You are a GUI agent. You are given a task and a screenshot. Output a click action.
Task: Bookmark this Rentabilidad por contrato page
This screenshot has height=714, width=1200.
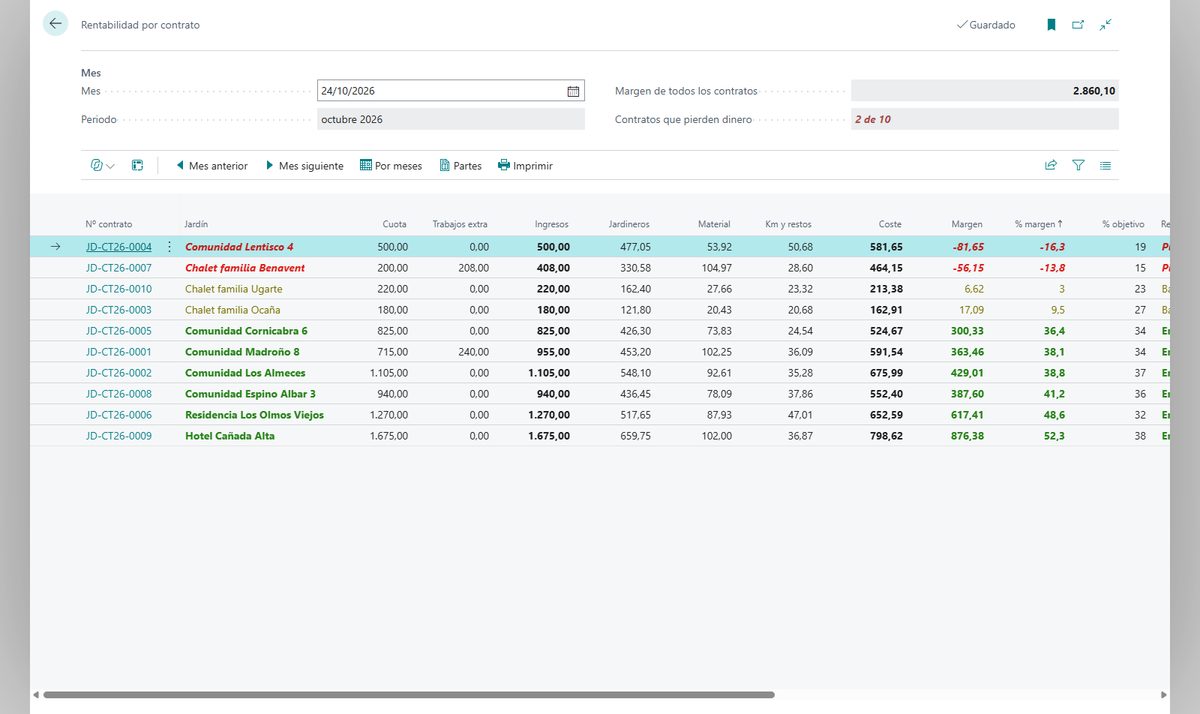click(x=1051, y=25)
